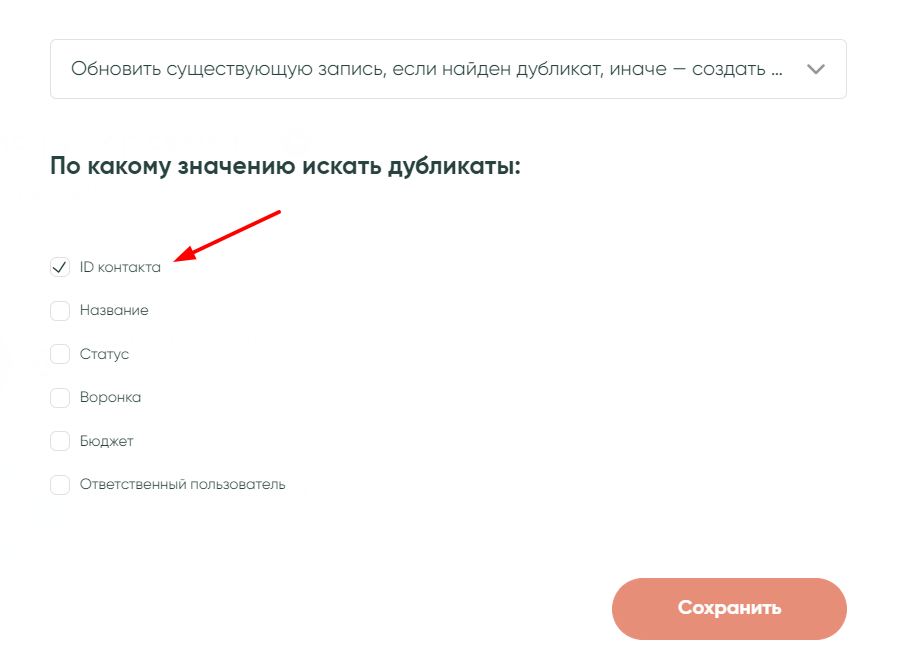Expand the duplicate action dropdown chevron
This screenshot has height=668, width=909.
[816, 69]
